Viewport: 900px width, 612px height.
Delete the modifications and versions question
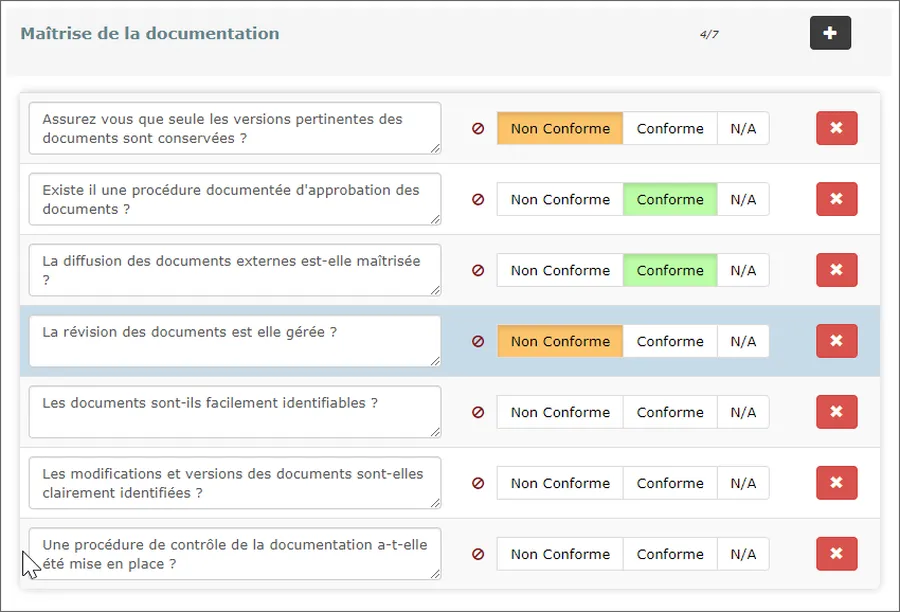(836, 483)
